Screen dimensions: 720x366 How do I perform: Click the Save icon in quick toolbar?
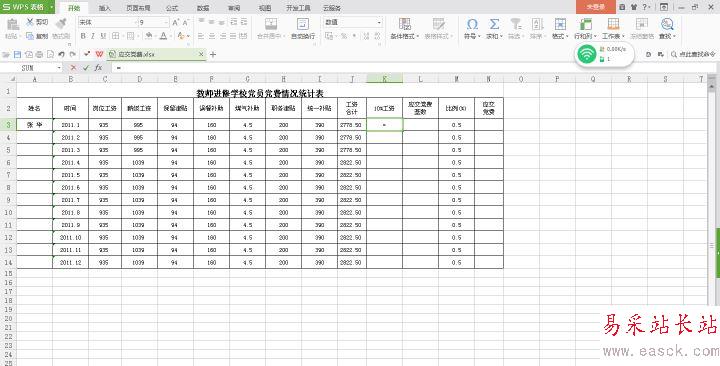[x=17, y=54]
